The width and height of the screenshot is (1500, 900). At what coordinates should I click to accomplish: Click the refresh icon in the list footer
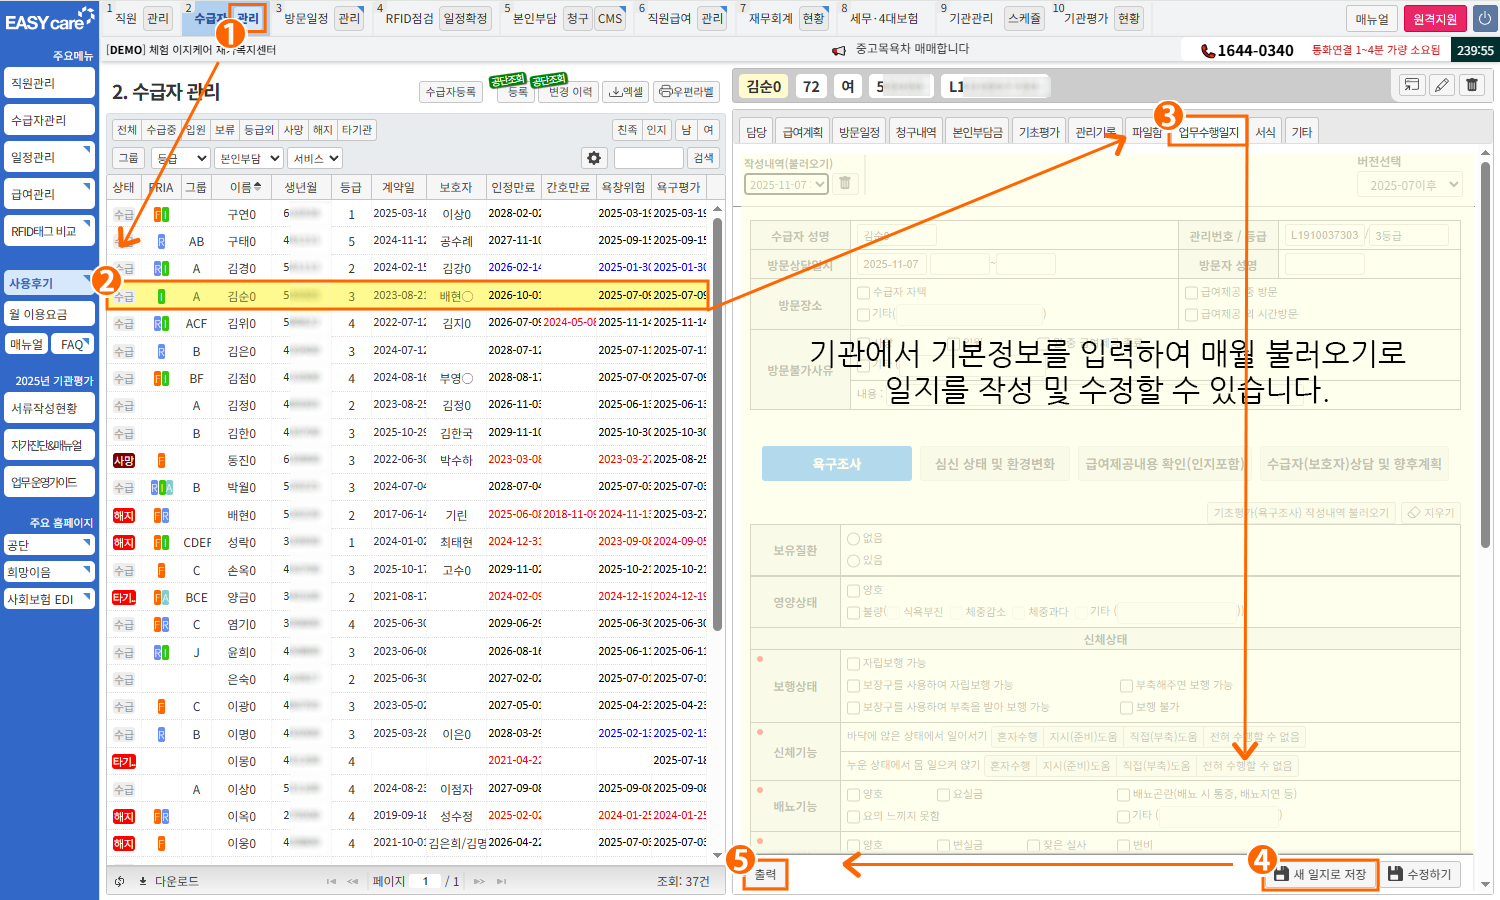coord(120,881)
